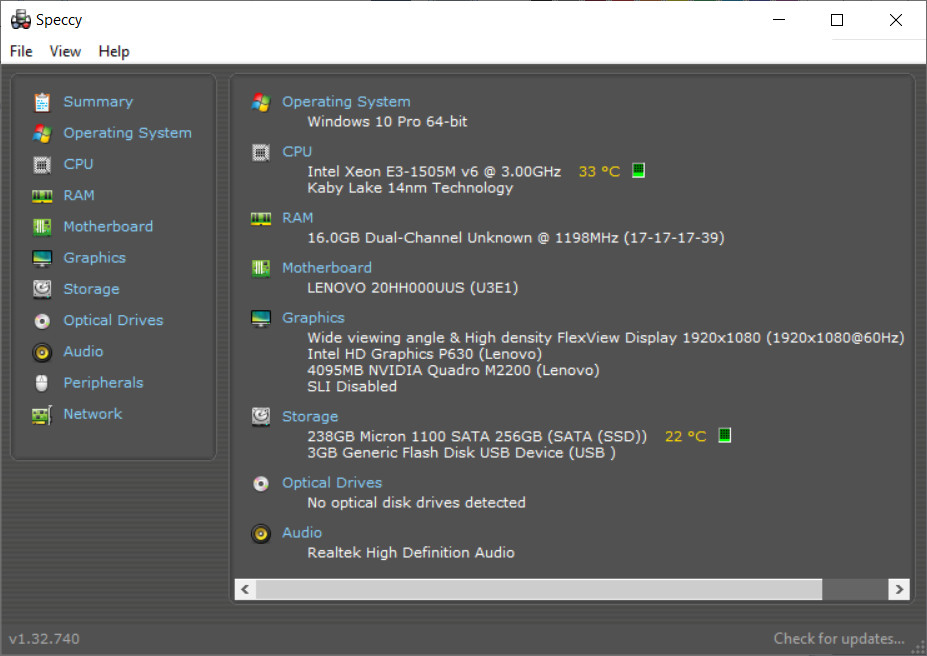Open the Optical Drives heading link
The height and width of the screenshot is (656, 927).
(x=332, y=483)
